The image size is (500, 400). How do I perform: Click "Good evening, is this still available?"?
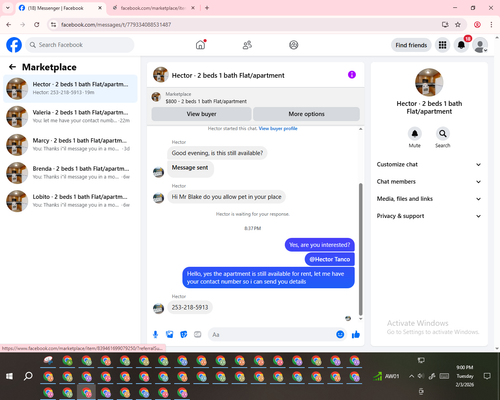[x=217, y=153]
